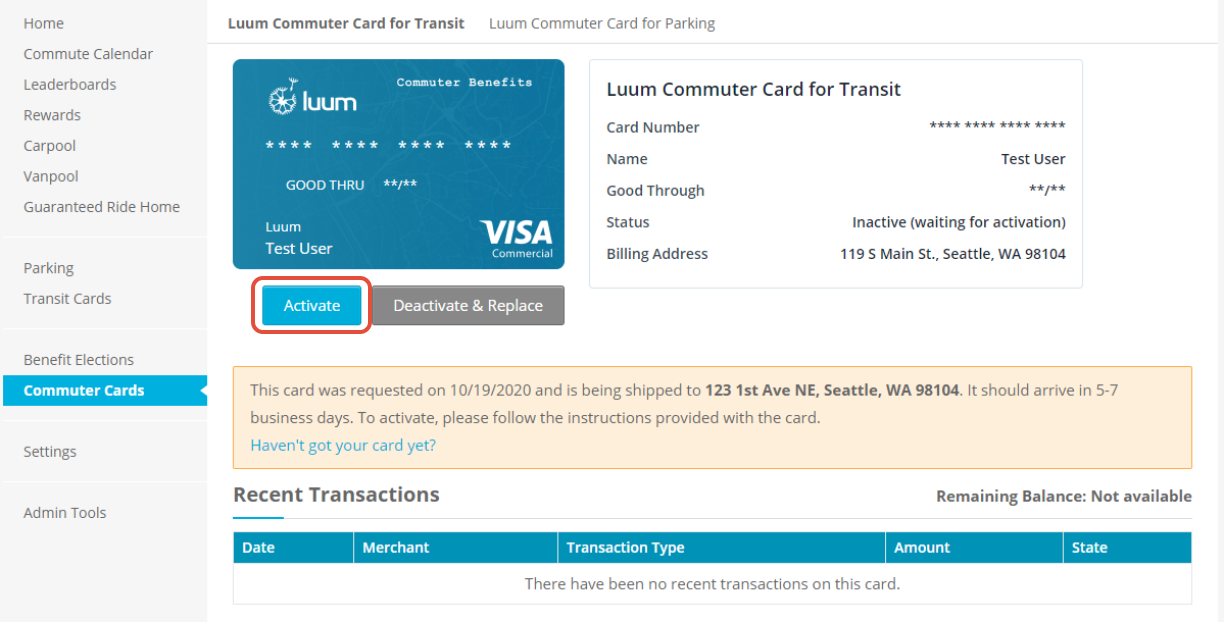Select the Luum Commuter Card for Transit tab
The width and height of the screenshot is (1224, 622).
(346, 23)
